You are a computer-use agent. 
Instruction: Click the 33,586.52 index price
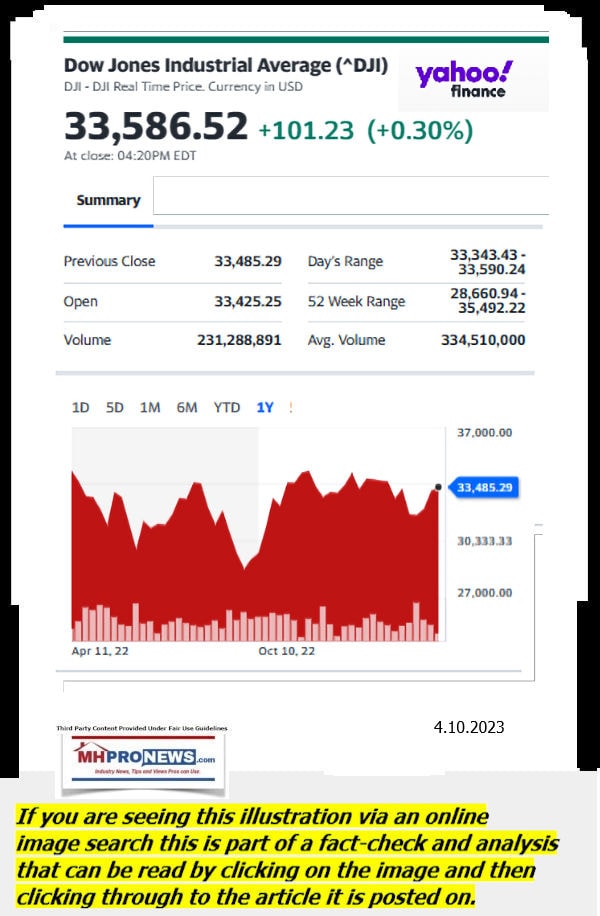(x=156, y=126)
